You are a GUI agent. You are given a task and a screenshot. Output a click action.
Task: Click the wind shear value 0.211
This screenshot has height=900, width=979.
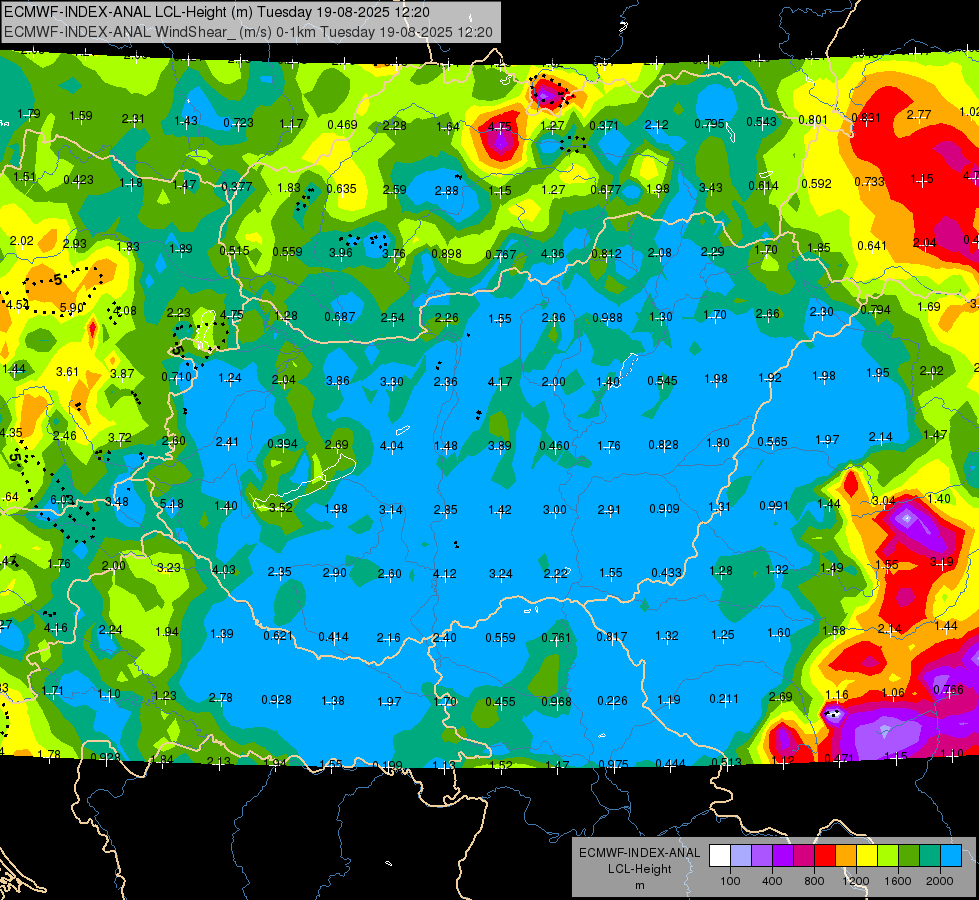[724, 699]
